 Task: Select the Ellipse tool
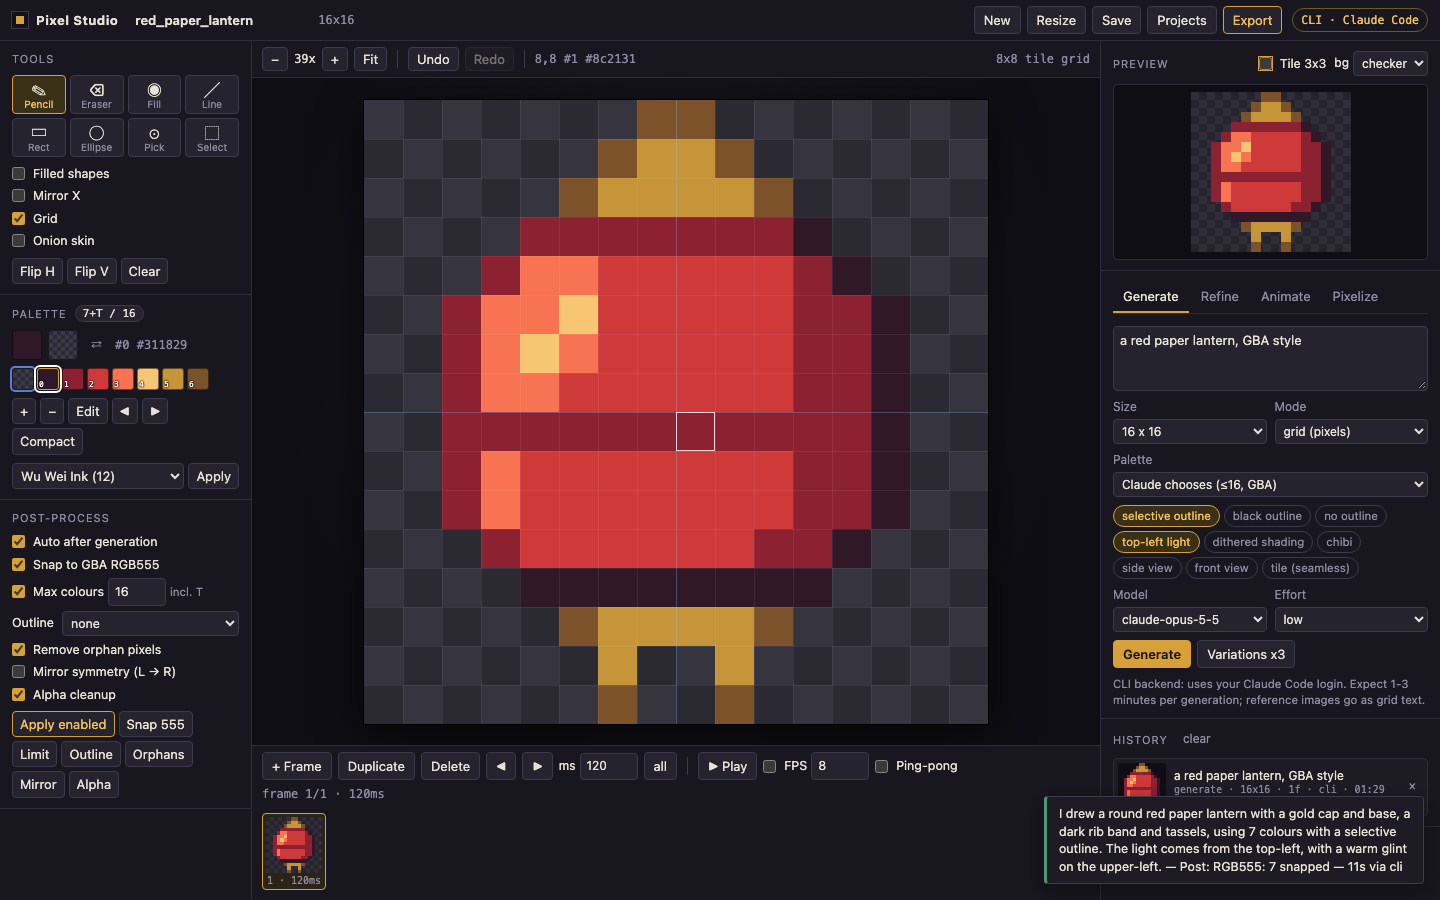pyautogui.click(x=97, y=138)
